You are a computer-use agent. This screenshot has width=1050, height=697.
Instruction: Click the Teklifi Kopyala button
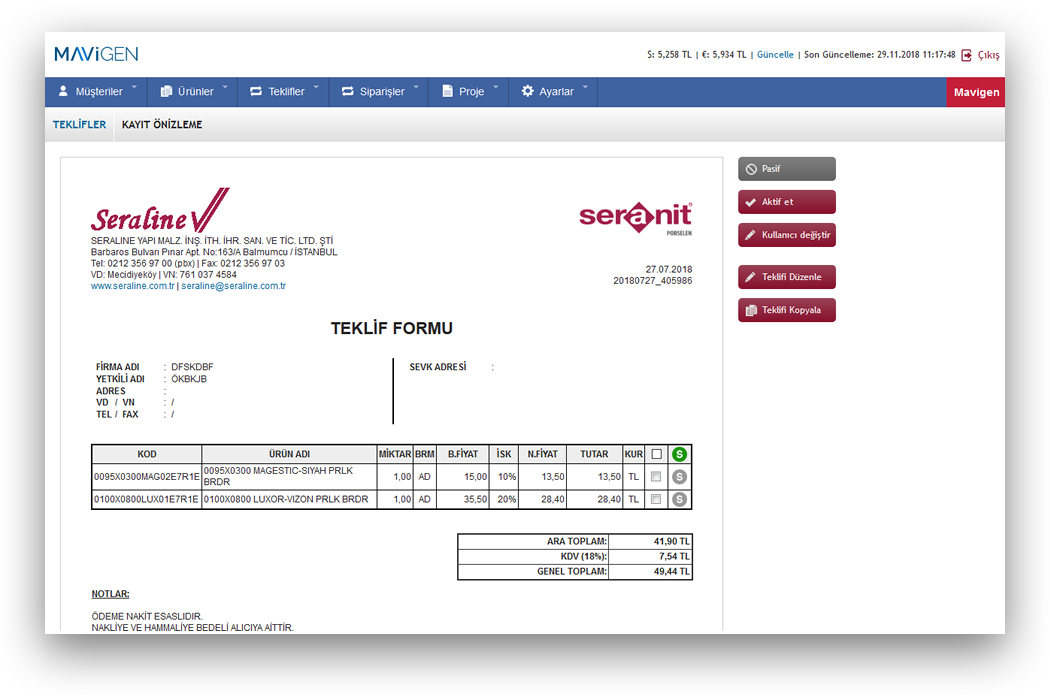[x=786, y=310]
